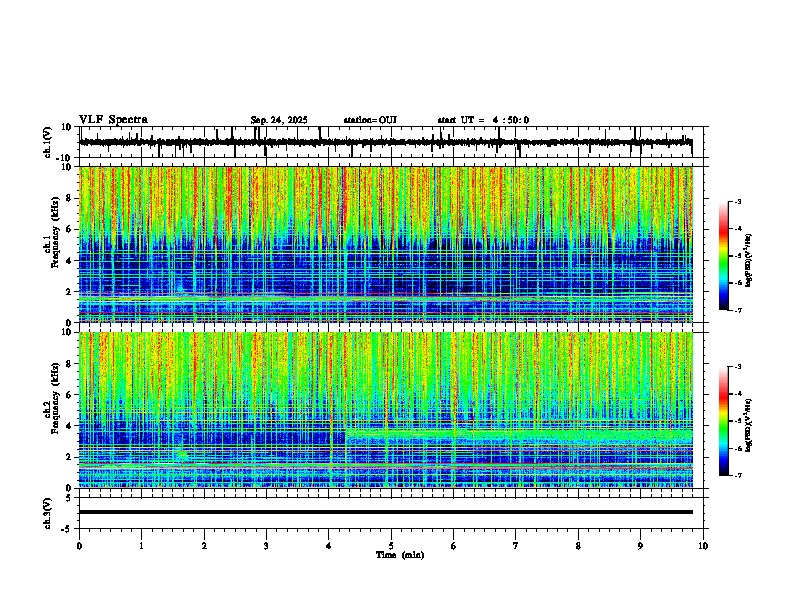Click the ch.2 color scale bar
The image size is (792, 612).
pyautogui.click(x=724, y=421)
